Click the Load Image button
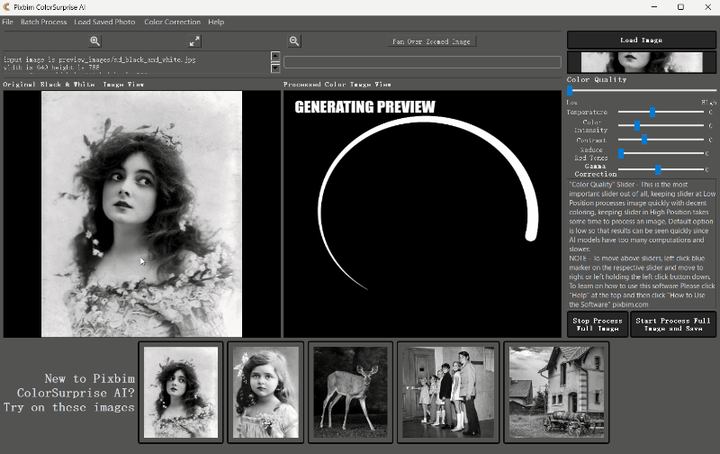This screenshot has height=454, width=720. (642, 40)
